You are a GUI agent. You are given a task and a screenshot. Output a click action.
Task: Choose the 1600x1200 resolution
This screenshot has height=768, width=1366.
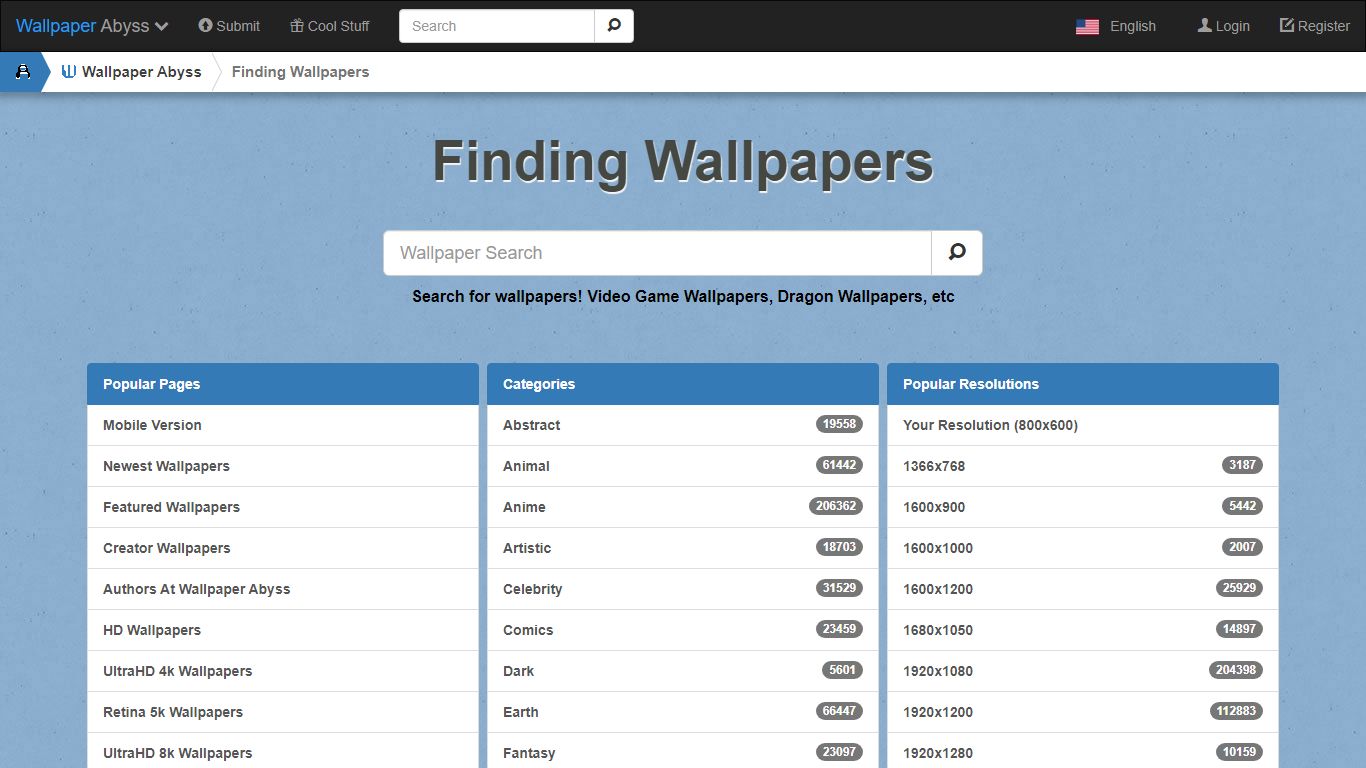[1083, 589]
